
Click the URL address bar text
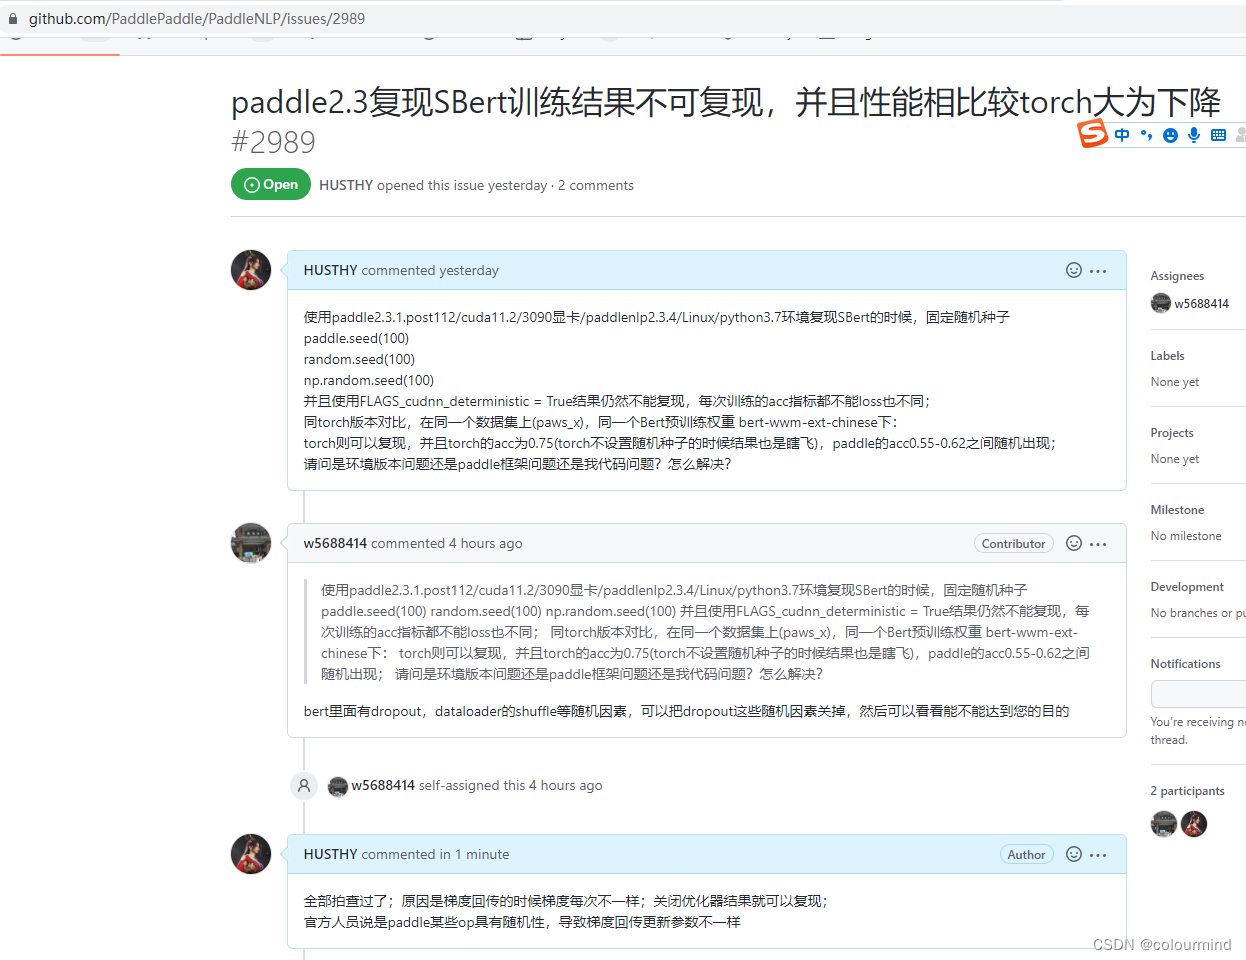(x=196, y=19)
